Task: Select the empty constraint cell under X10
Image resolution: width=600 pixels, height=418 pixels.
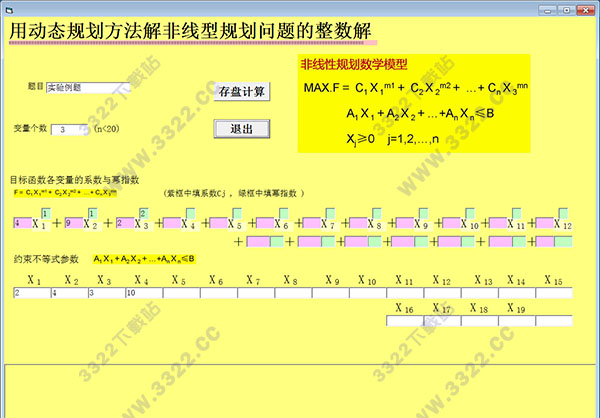Action: pyautogui.click(x=368, y=293)
